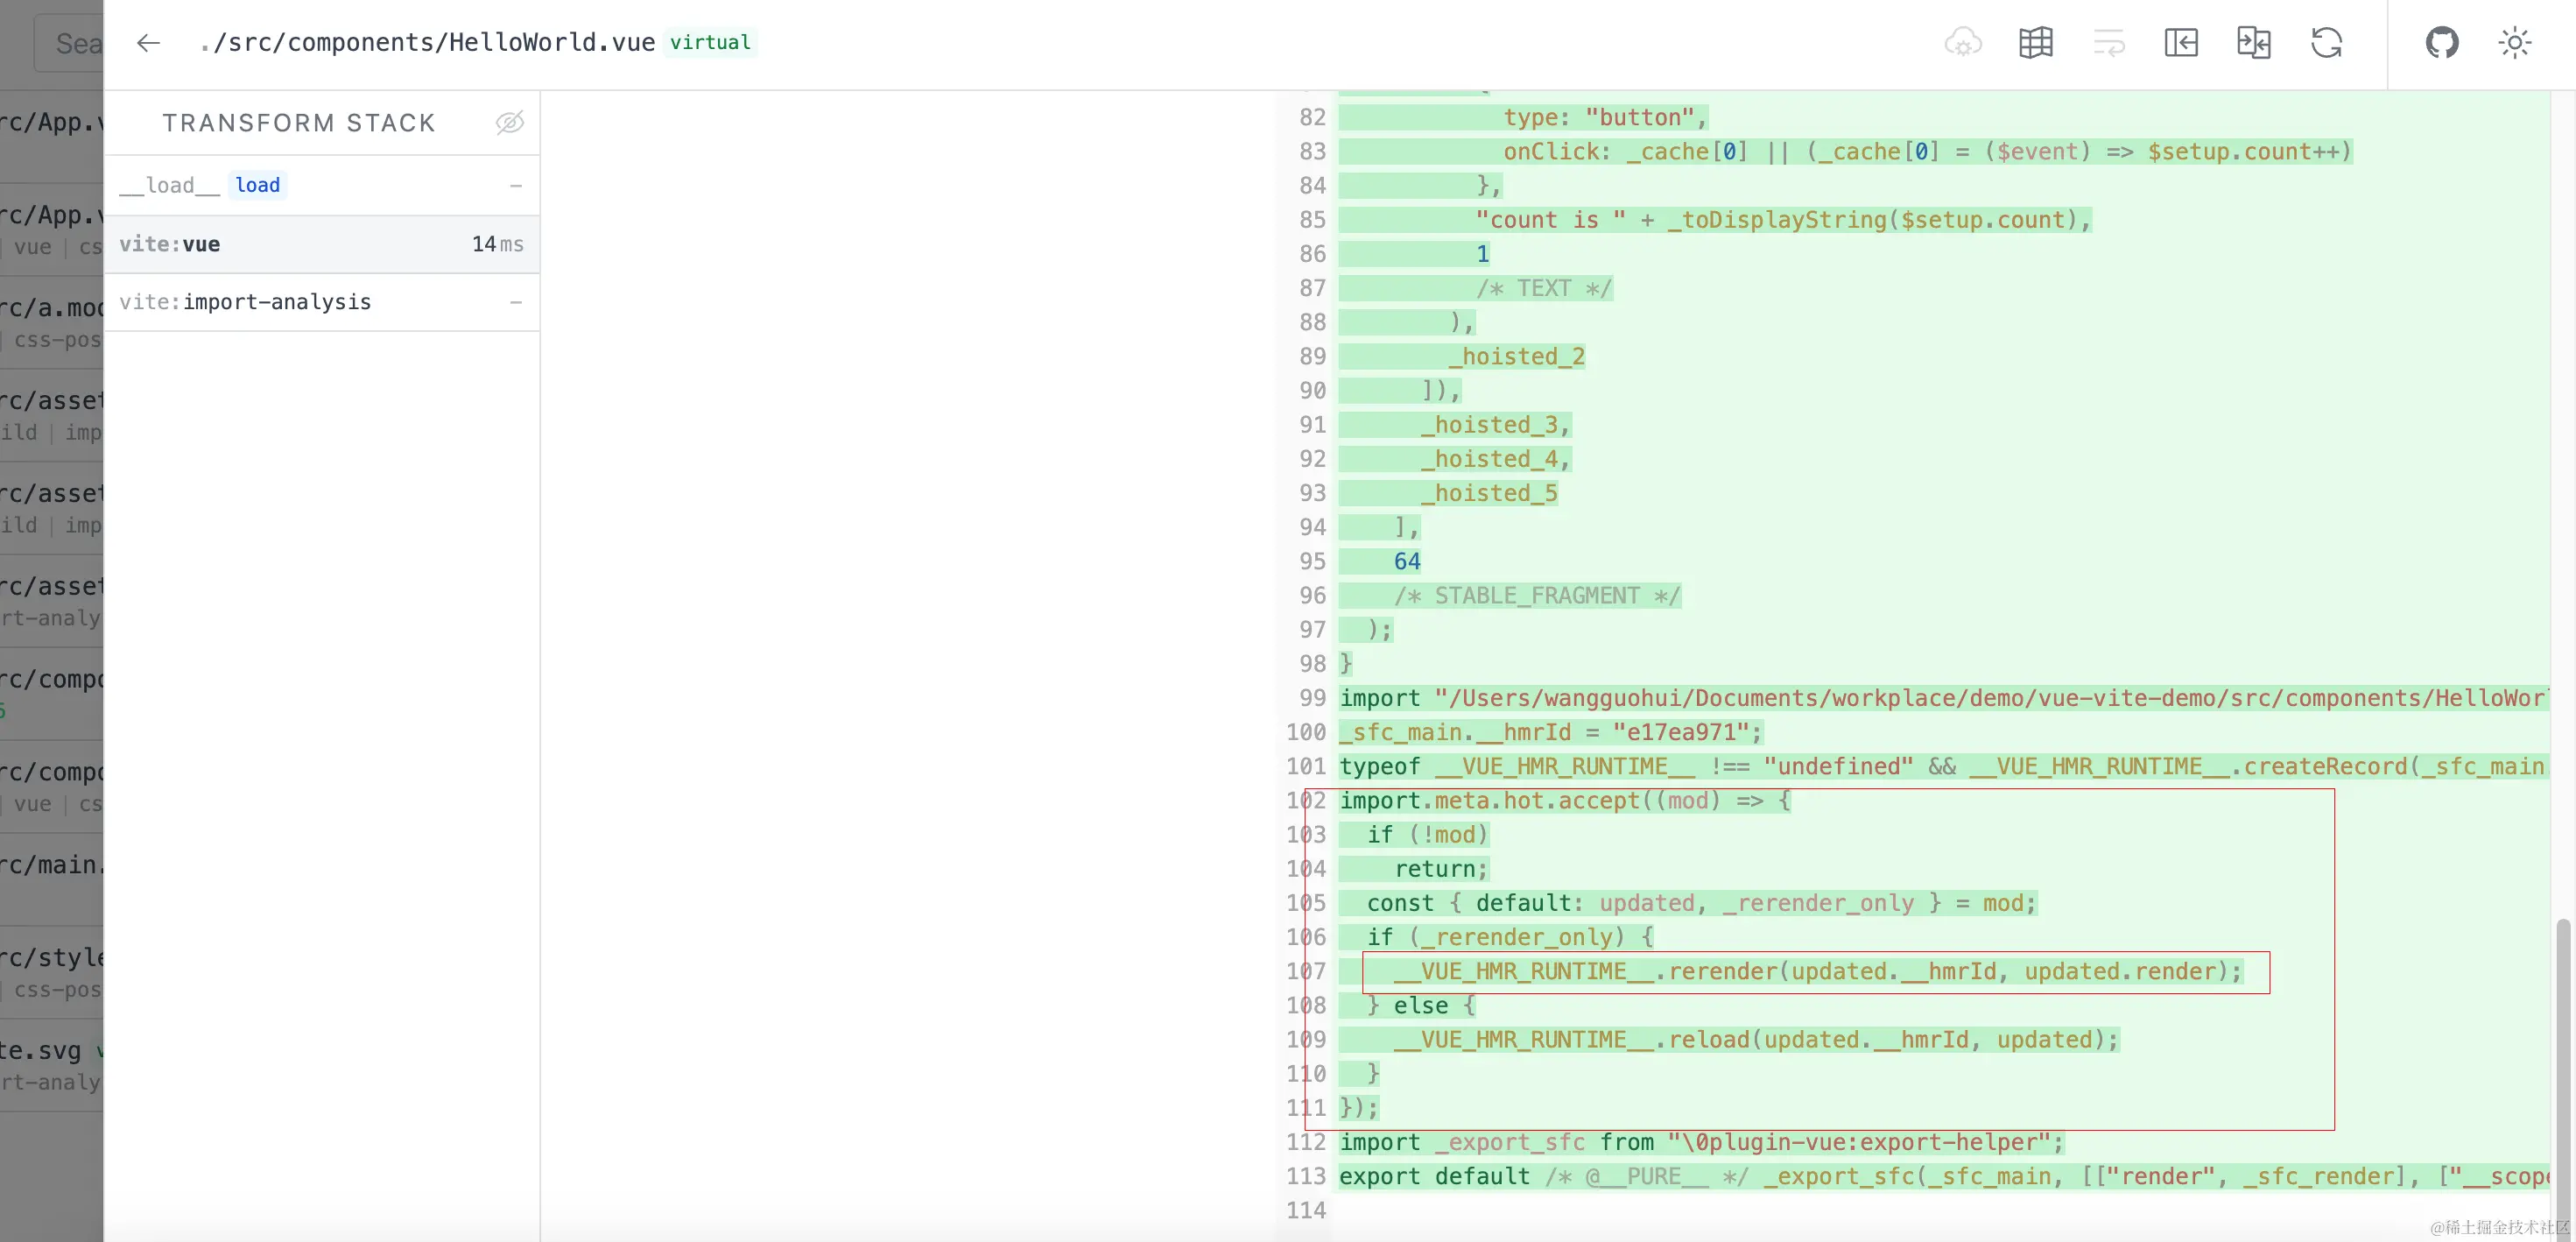
Task: Click the back arrow next to file path
Action: pos(148,43)
